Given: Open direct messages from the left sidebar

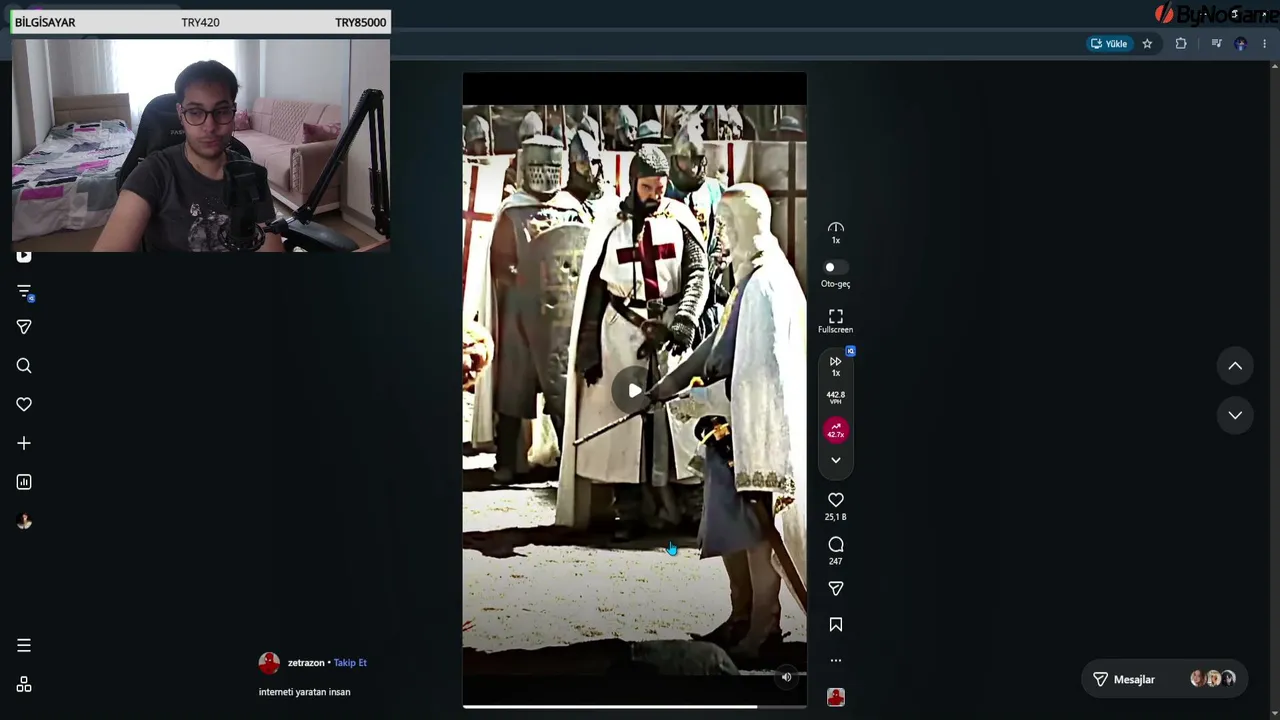Looking at the screenshot, I should click(24, 327).
